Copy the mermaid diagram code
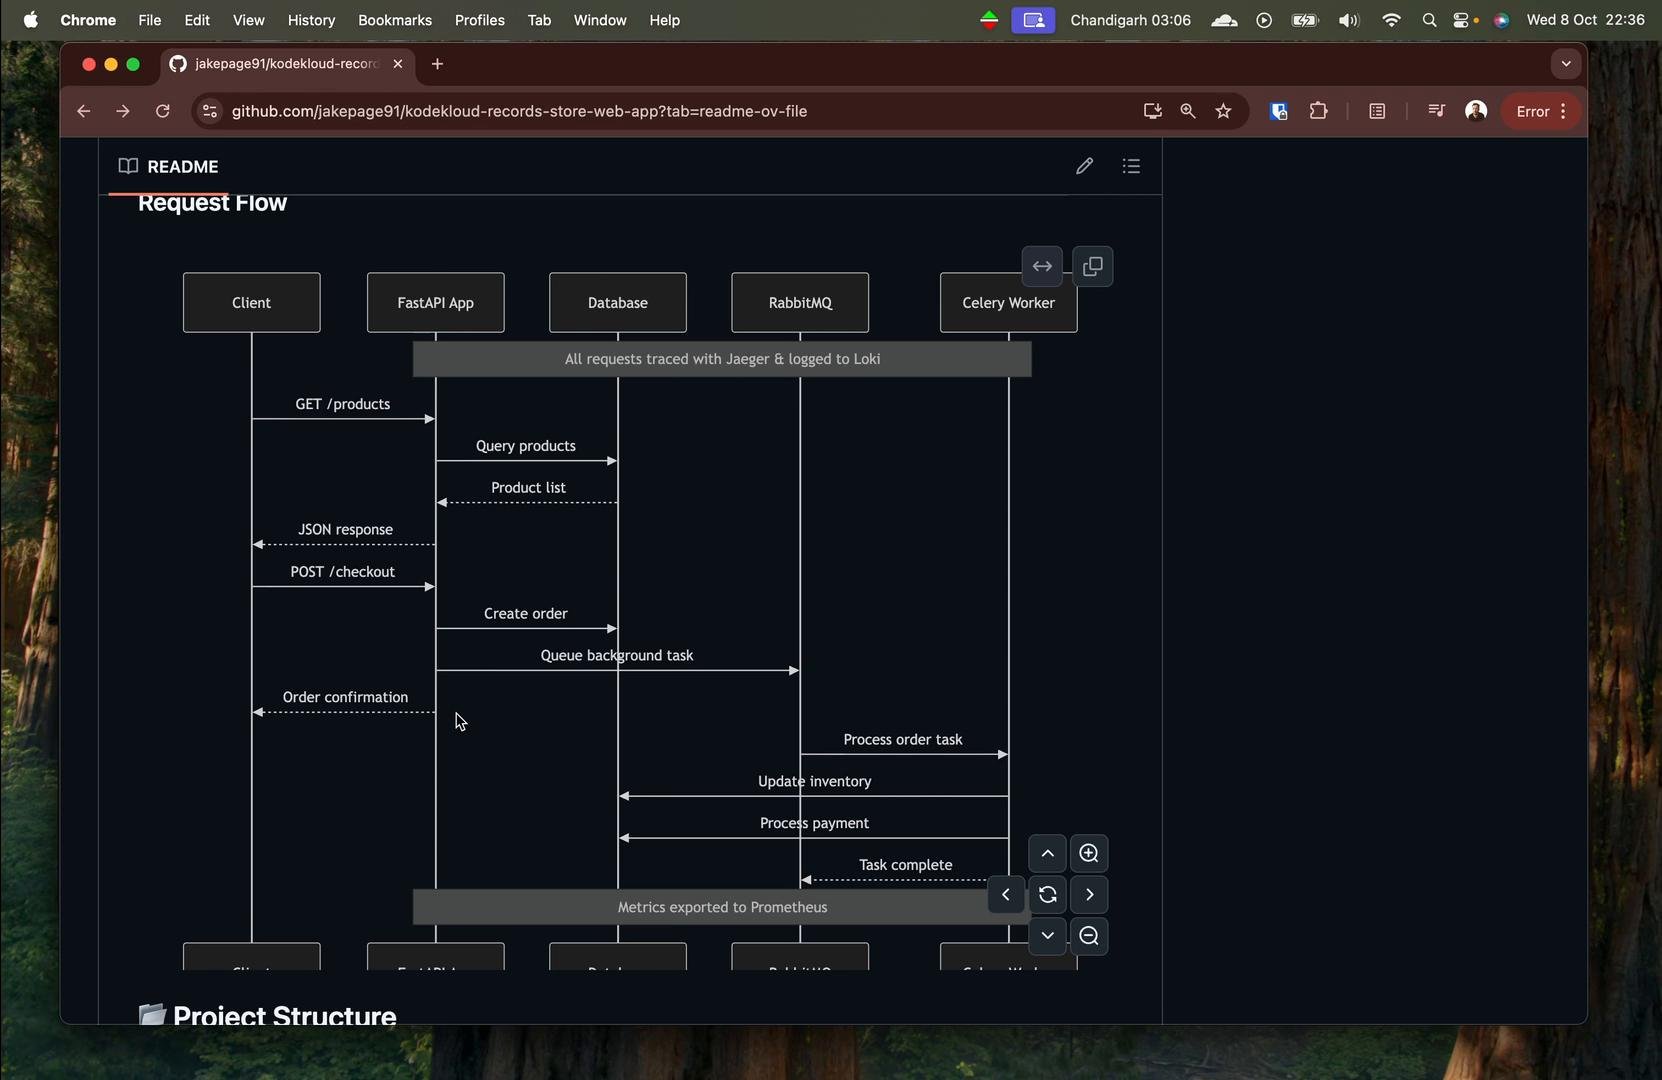The image size is (1662, 1080). (x=1093, y=267)
